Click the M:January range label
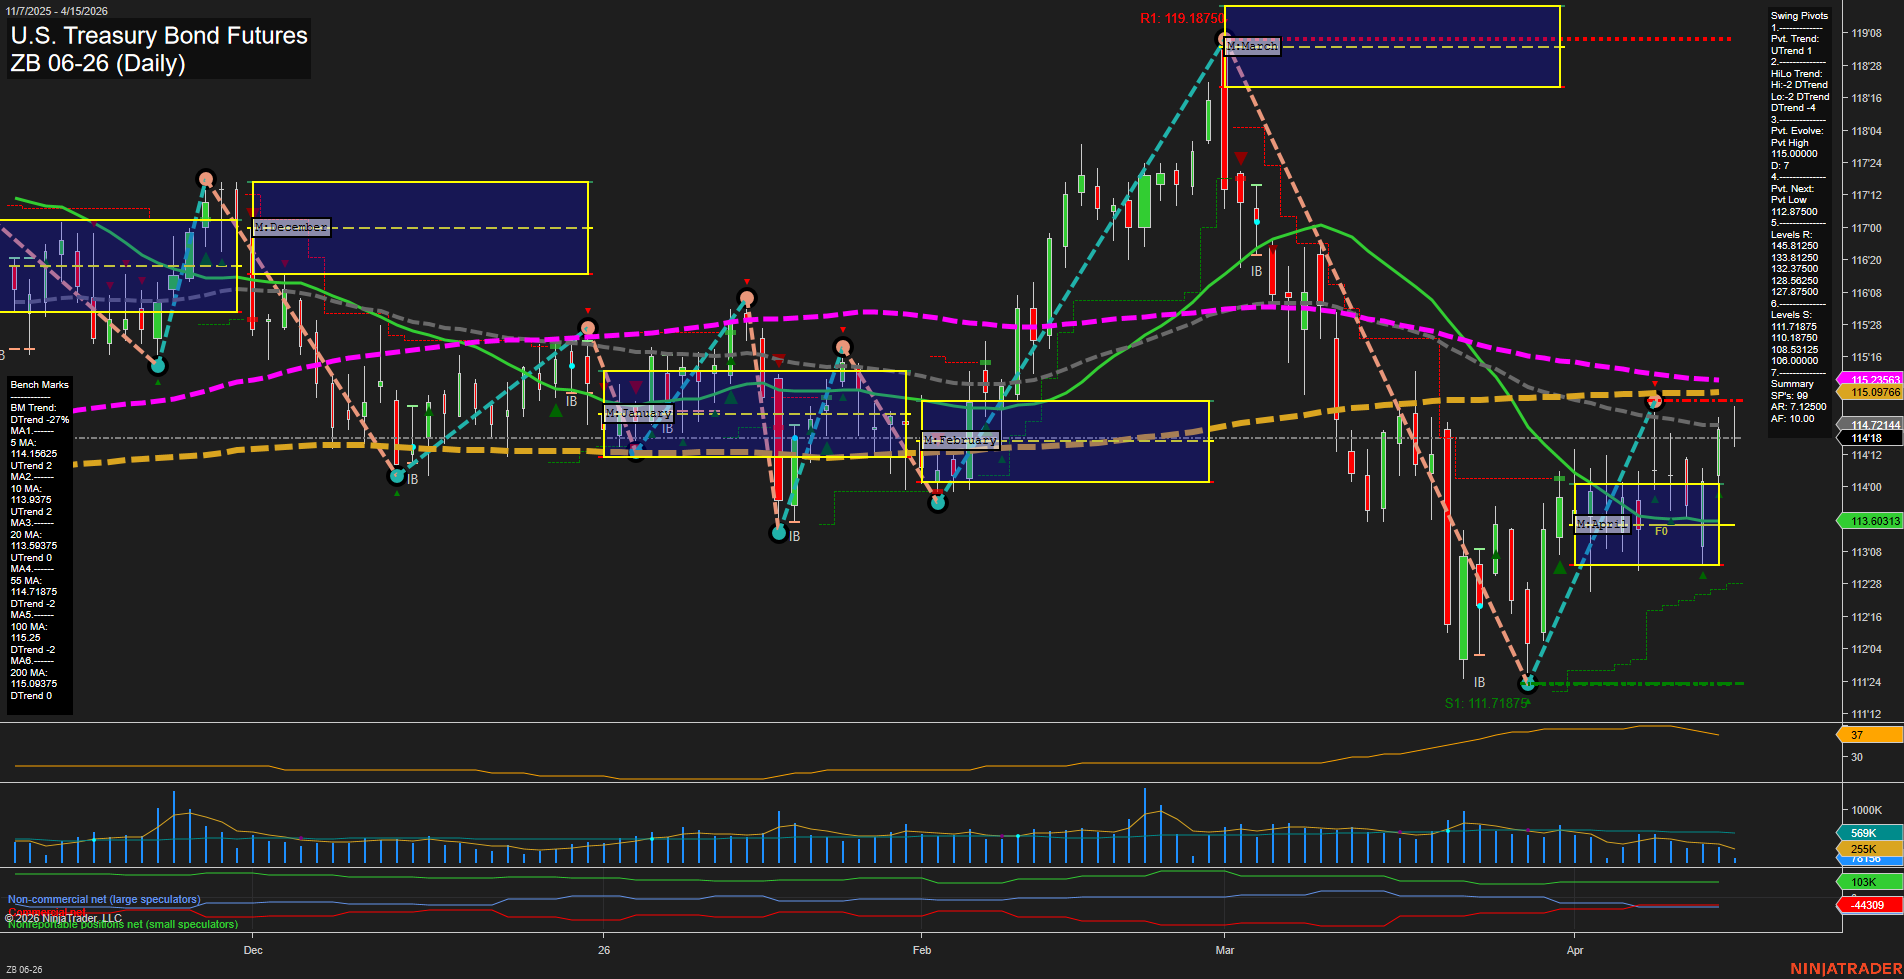 [x=639, y=413]
